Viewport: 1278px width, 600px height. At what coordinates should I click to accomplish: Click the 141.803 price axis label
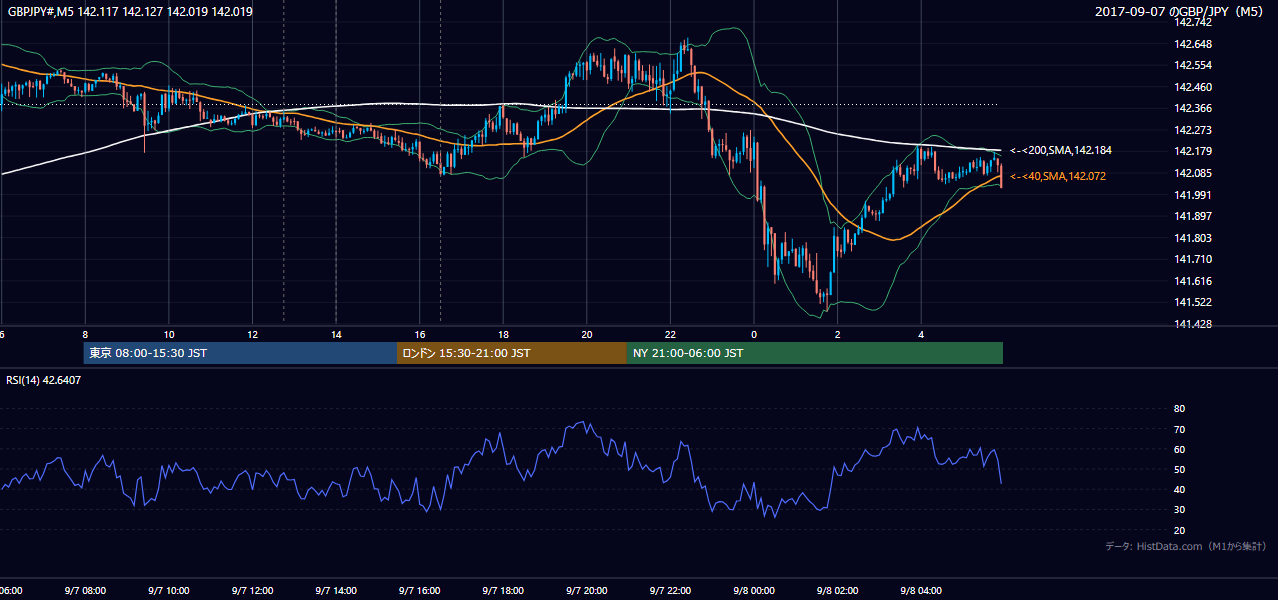coord(1192,238)
